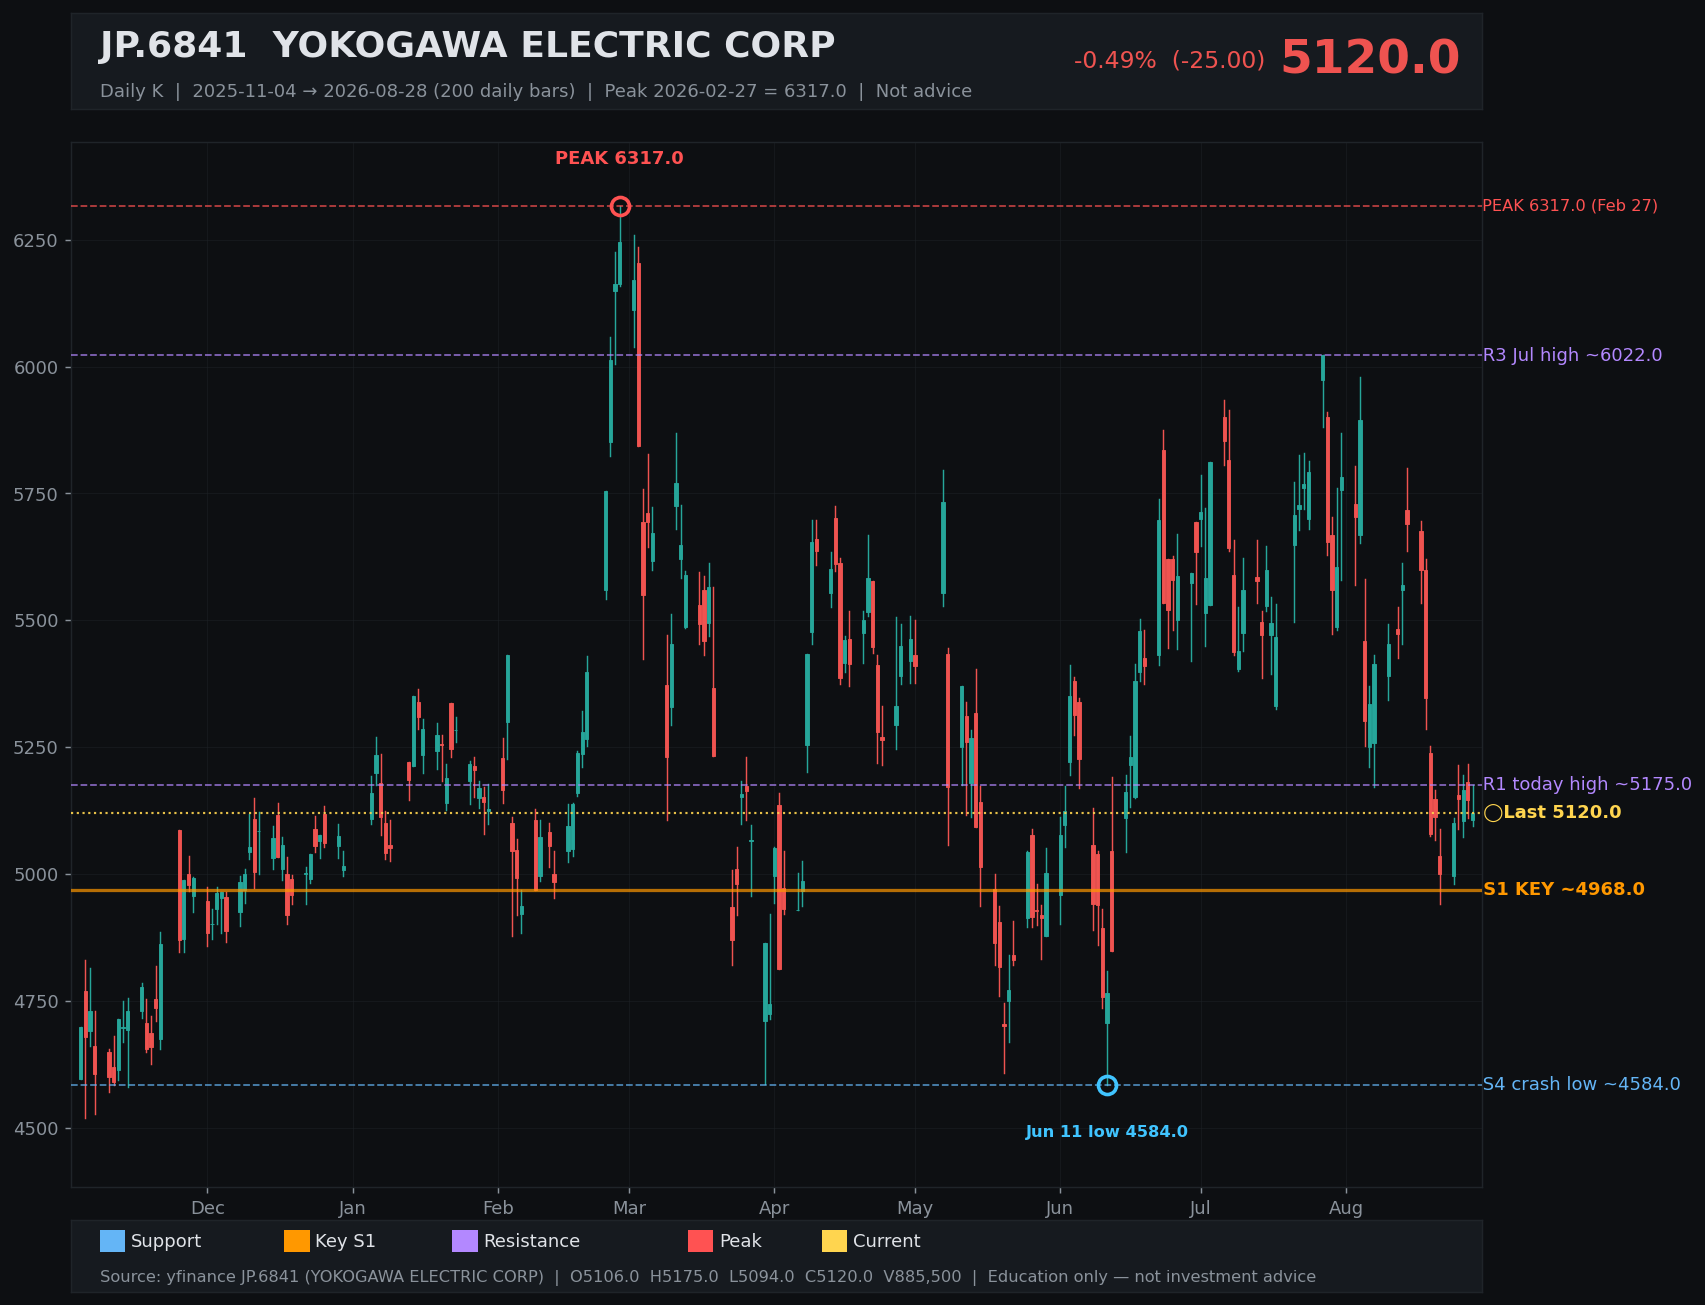This screenshot has height=1305, width=1705.
Task: Click the 'Apr' x-axis month label
Action: pyautogui.click(x=774, y=1208)
